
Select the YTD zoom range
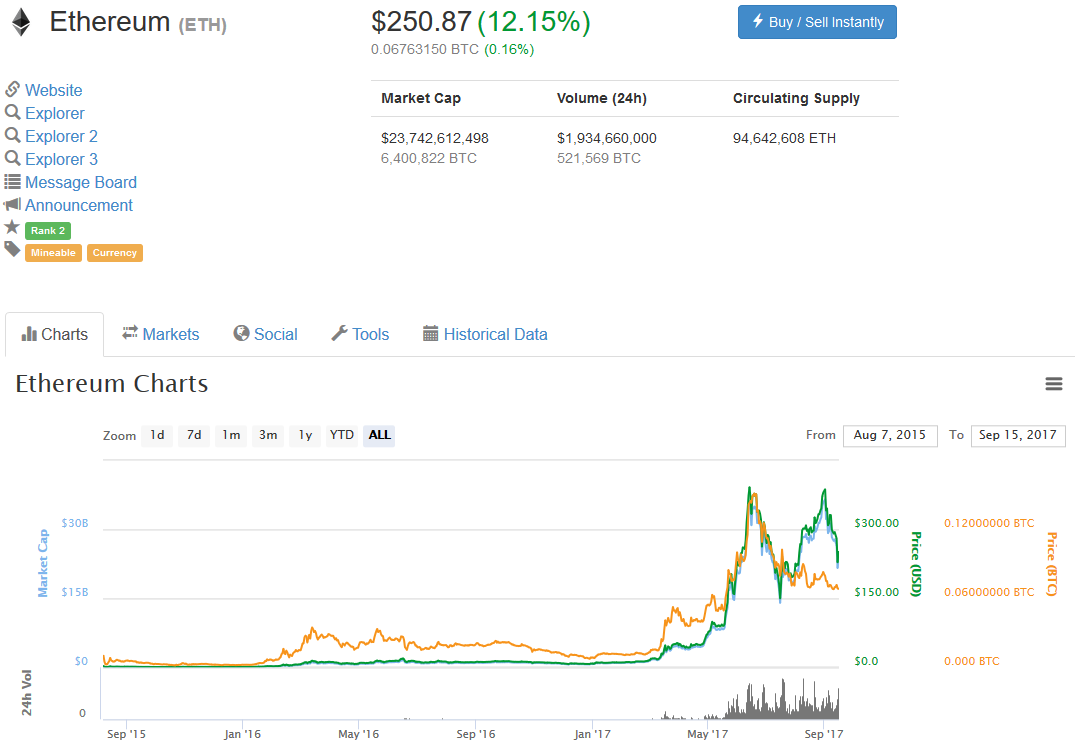tap(342, 435)
